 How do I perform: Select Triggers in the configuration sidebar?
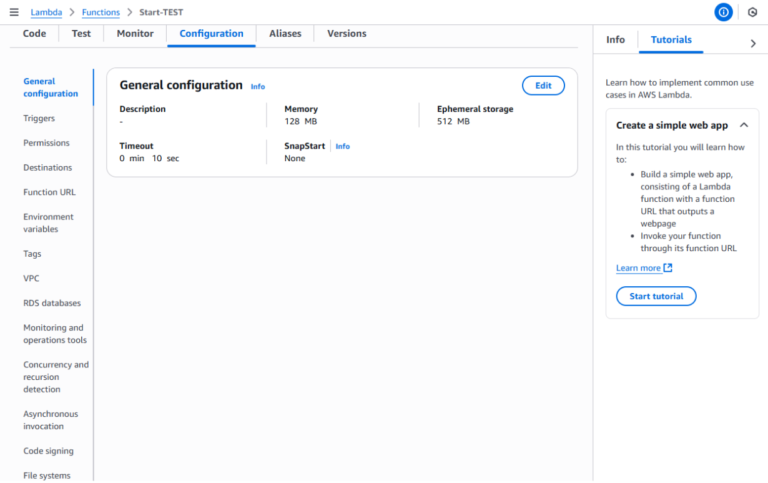pyautogui.click(x=39, y=118)
